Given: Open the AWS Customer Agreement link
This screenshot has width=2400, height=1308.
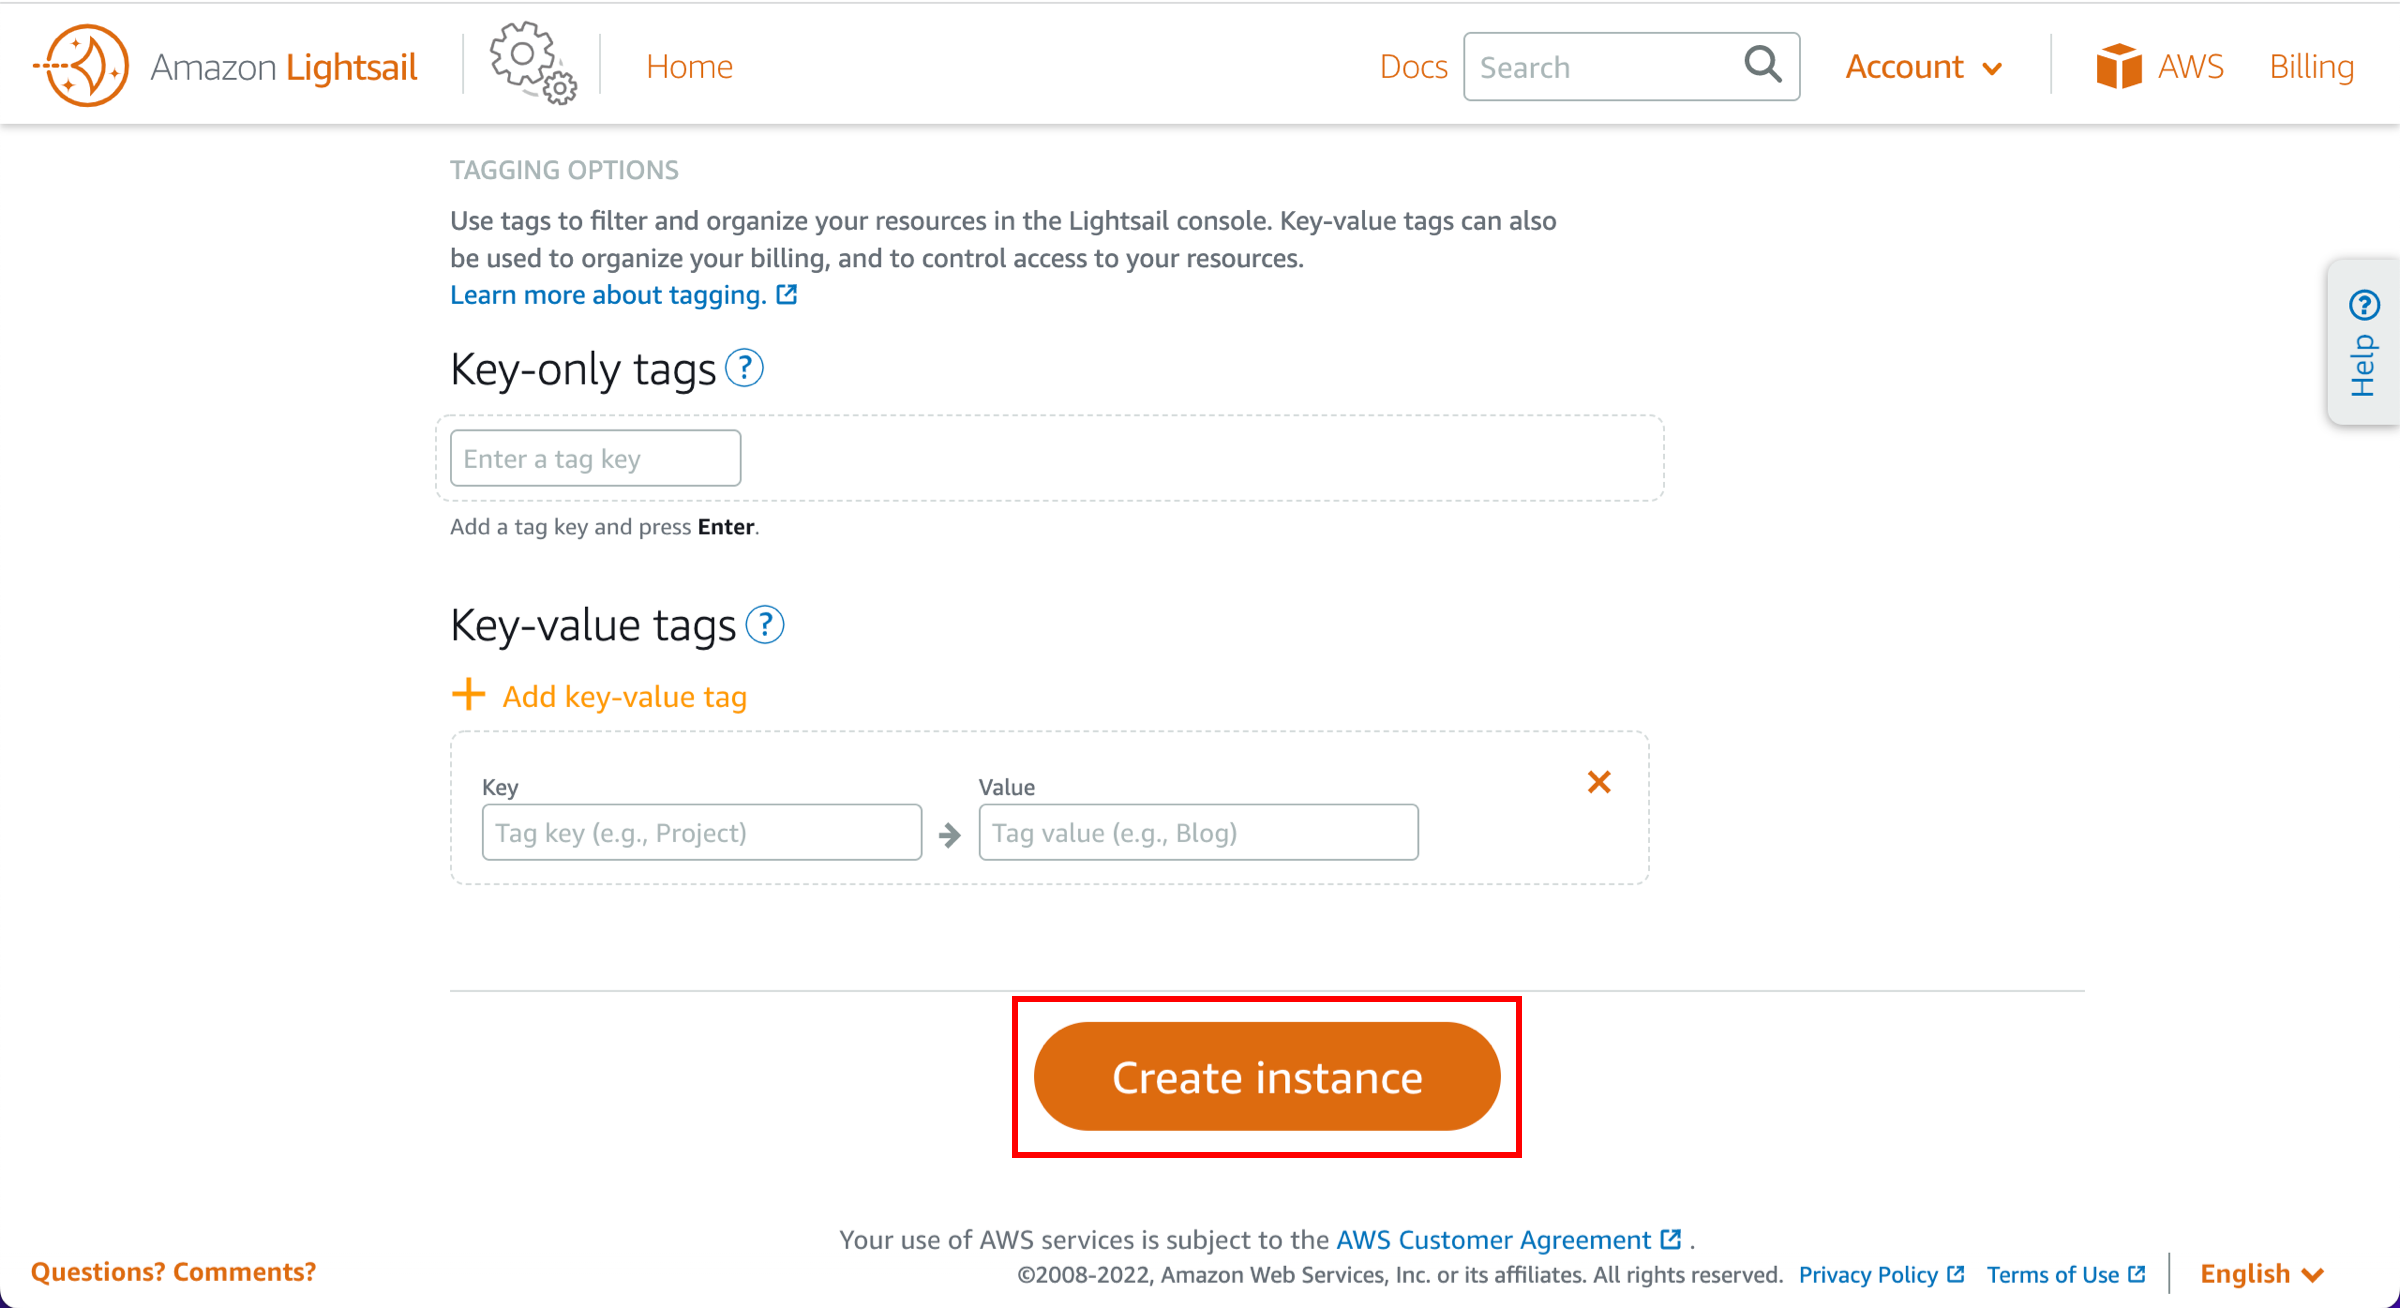Looking at the screenshot, I should point(1493,1239).
